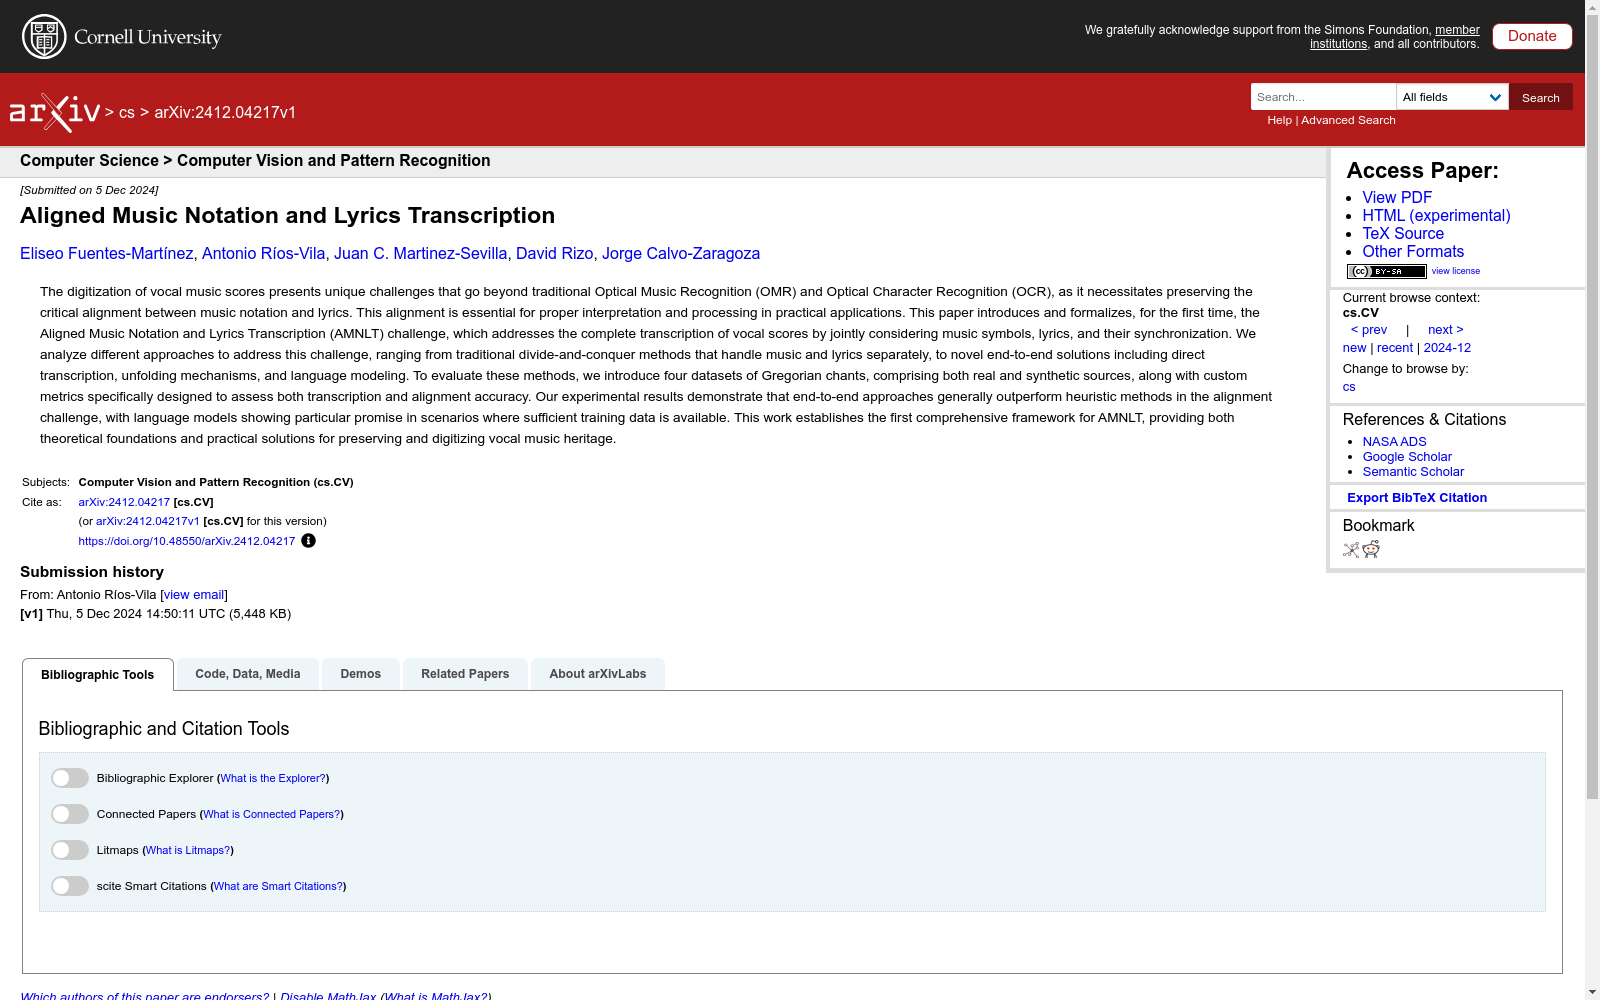This screenshot has width=1600, height=1000.
Task: Click the arXiv:2412.04217v1 version link
Action: point(148,521)
